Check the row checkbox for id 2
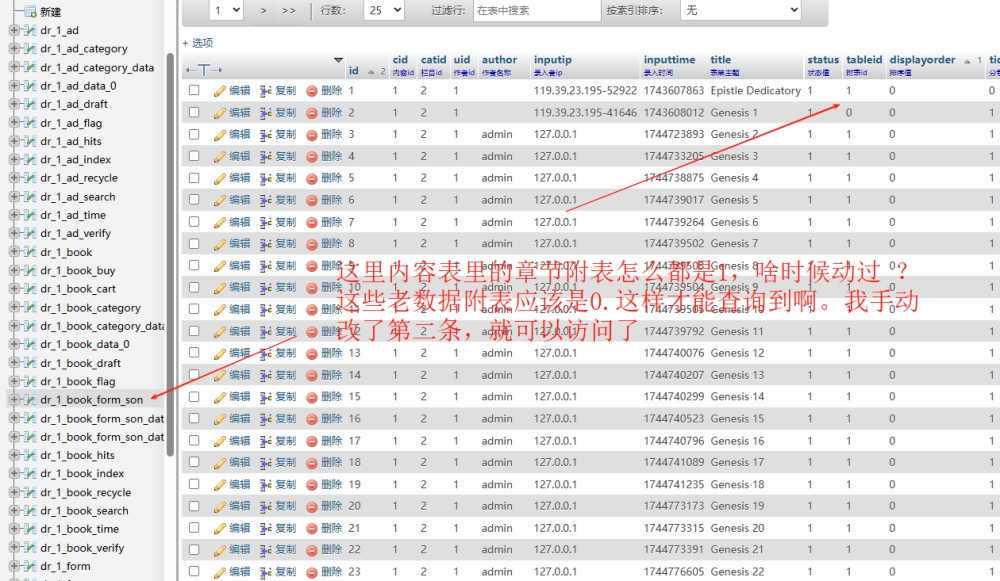This screenshot has width=1000, height=581. tap(194, 112)
